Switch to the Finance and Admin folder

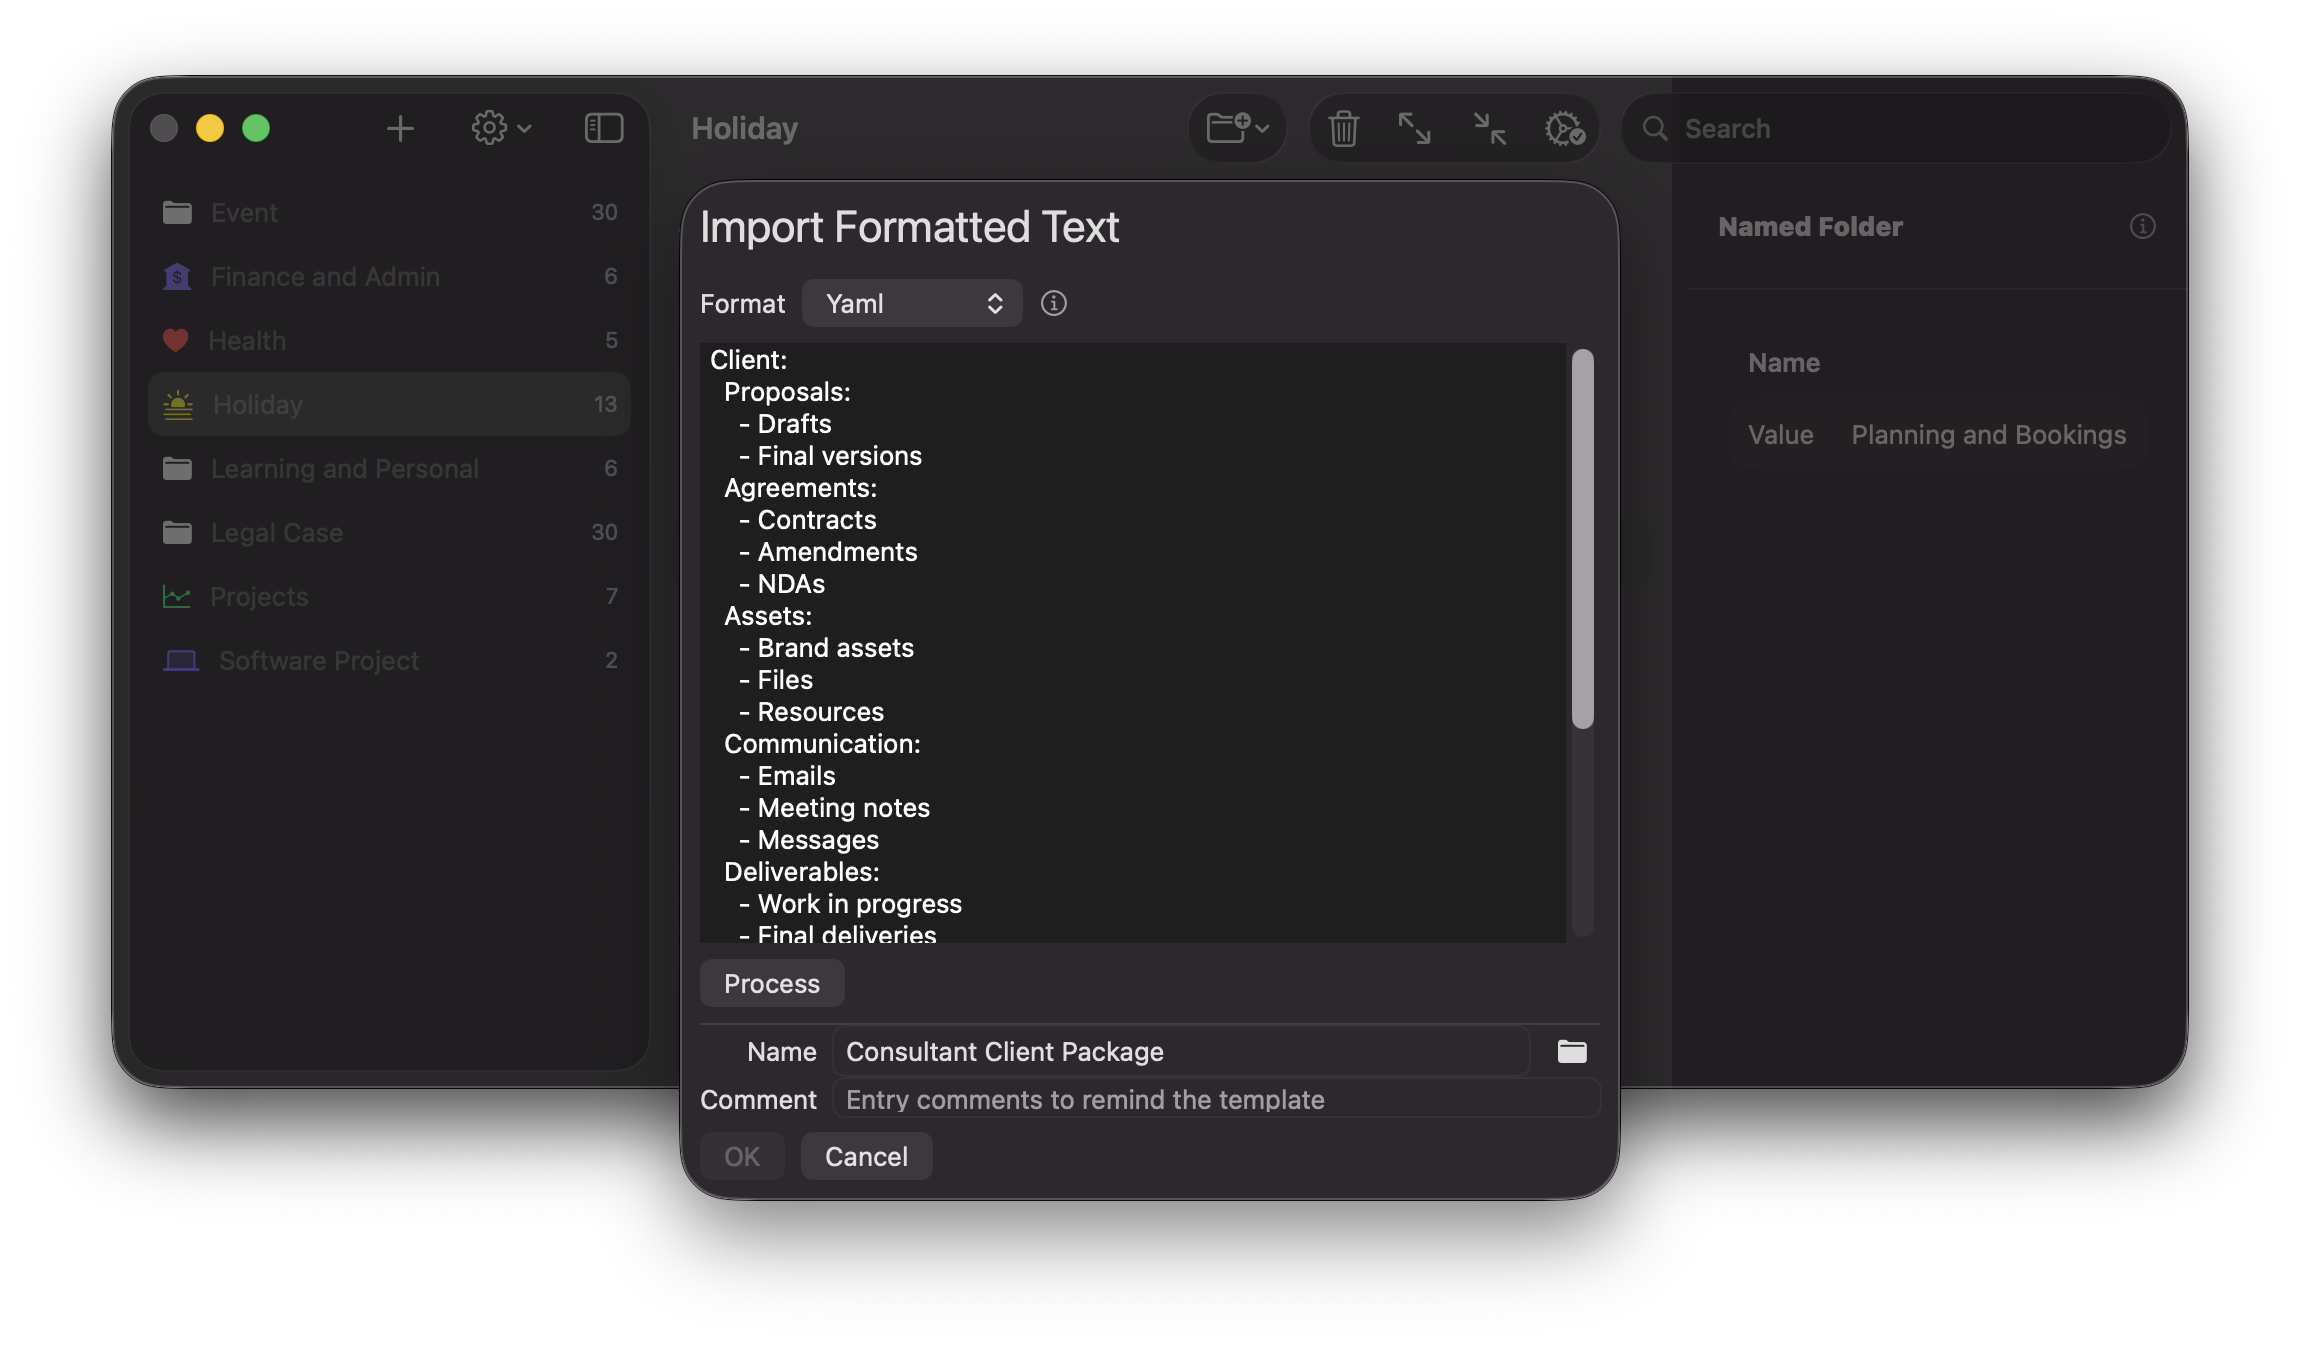coord(325,276)
